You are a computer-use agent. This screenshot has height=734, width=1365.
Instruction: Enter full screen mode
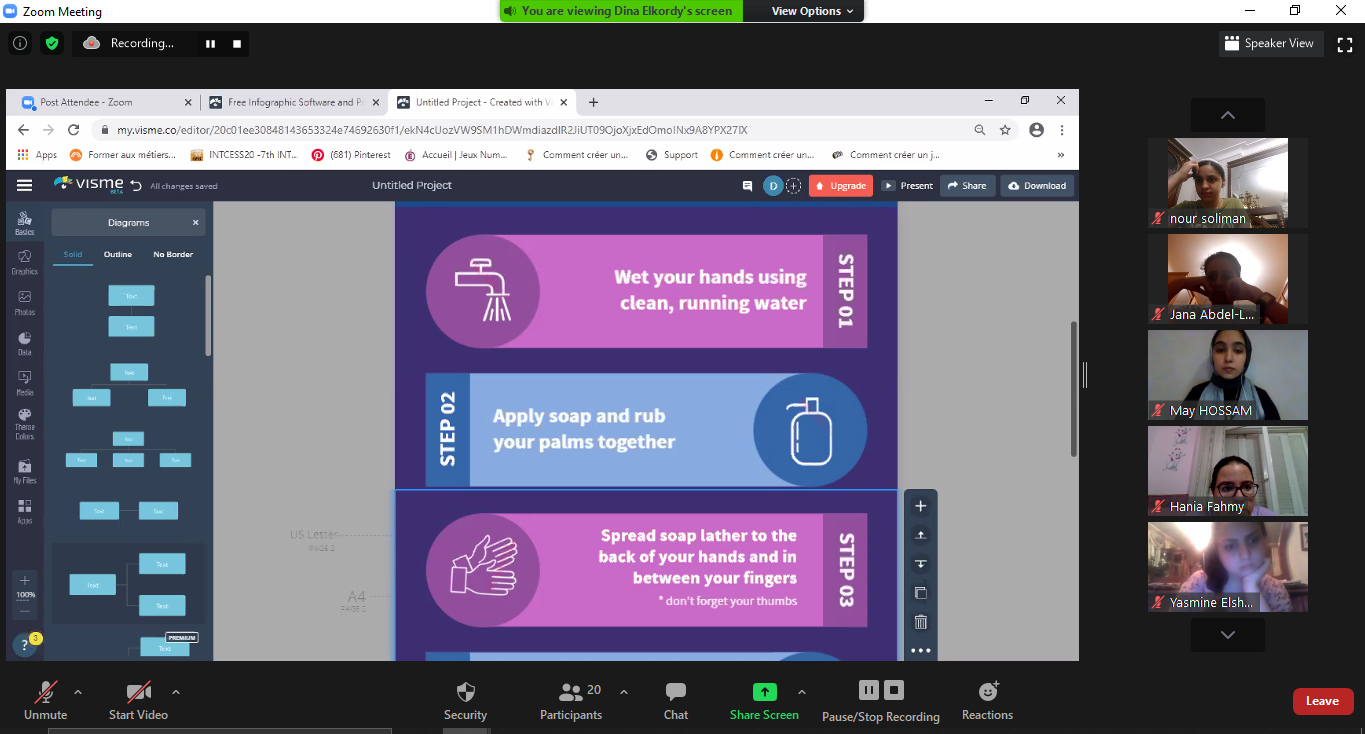tap(1345, 43)
